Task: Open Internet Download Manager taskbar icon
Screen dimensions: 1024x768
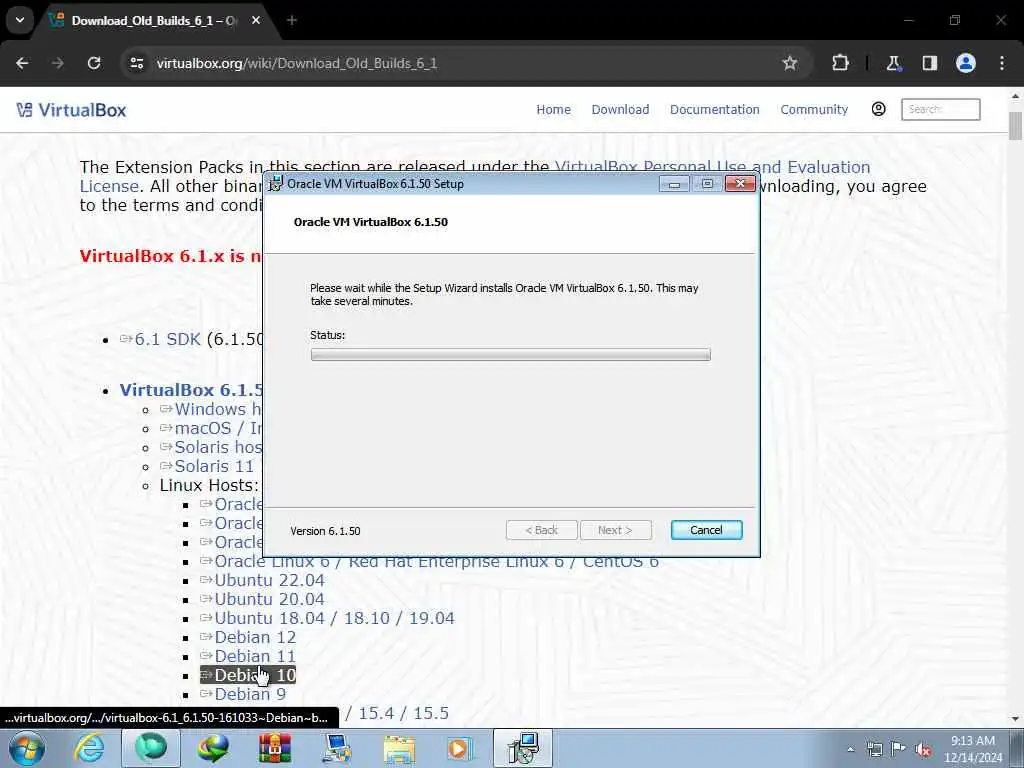Action: (x=213, y=748)
